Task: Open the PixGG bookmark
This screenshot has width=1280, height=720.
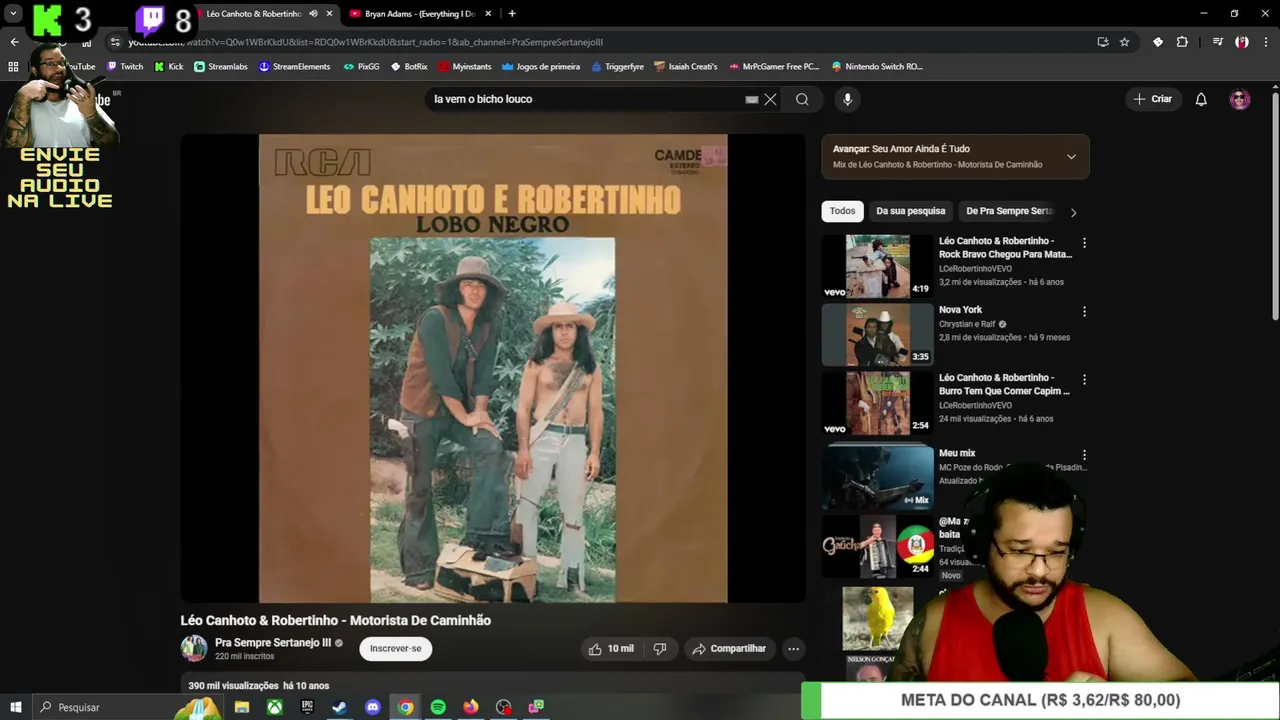Action: point(361,67)
